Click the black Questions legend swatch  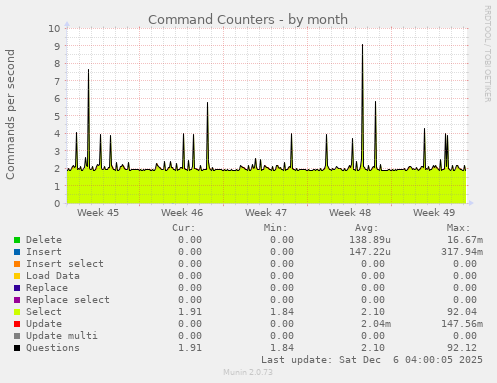coord(17,348)
